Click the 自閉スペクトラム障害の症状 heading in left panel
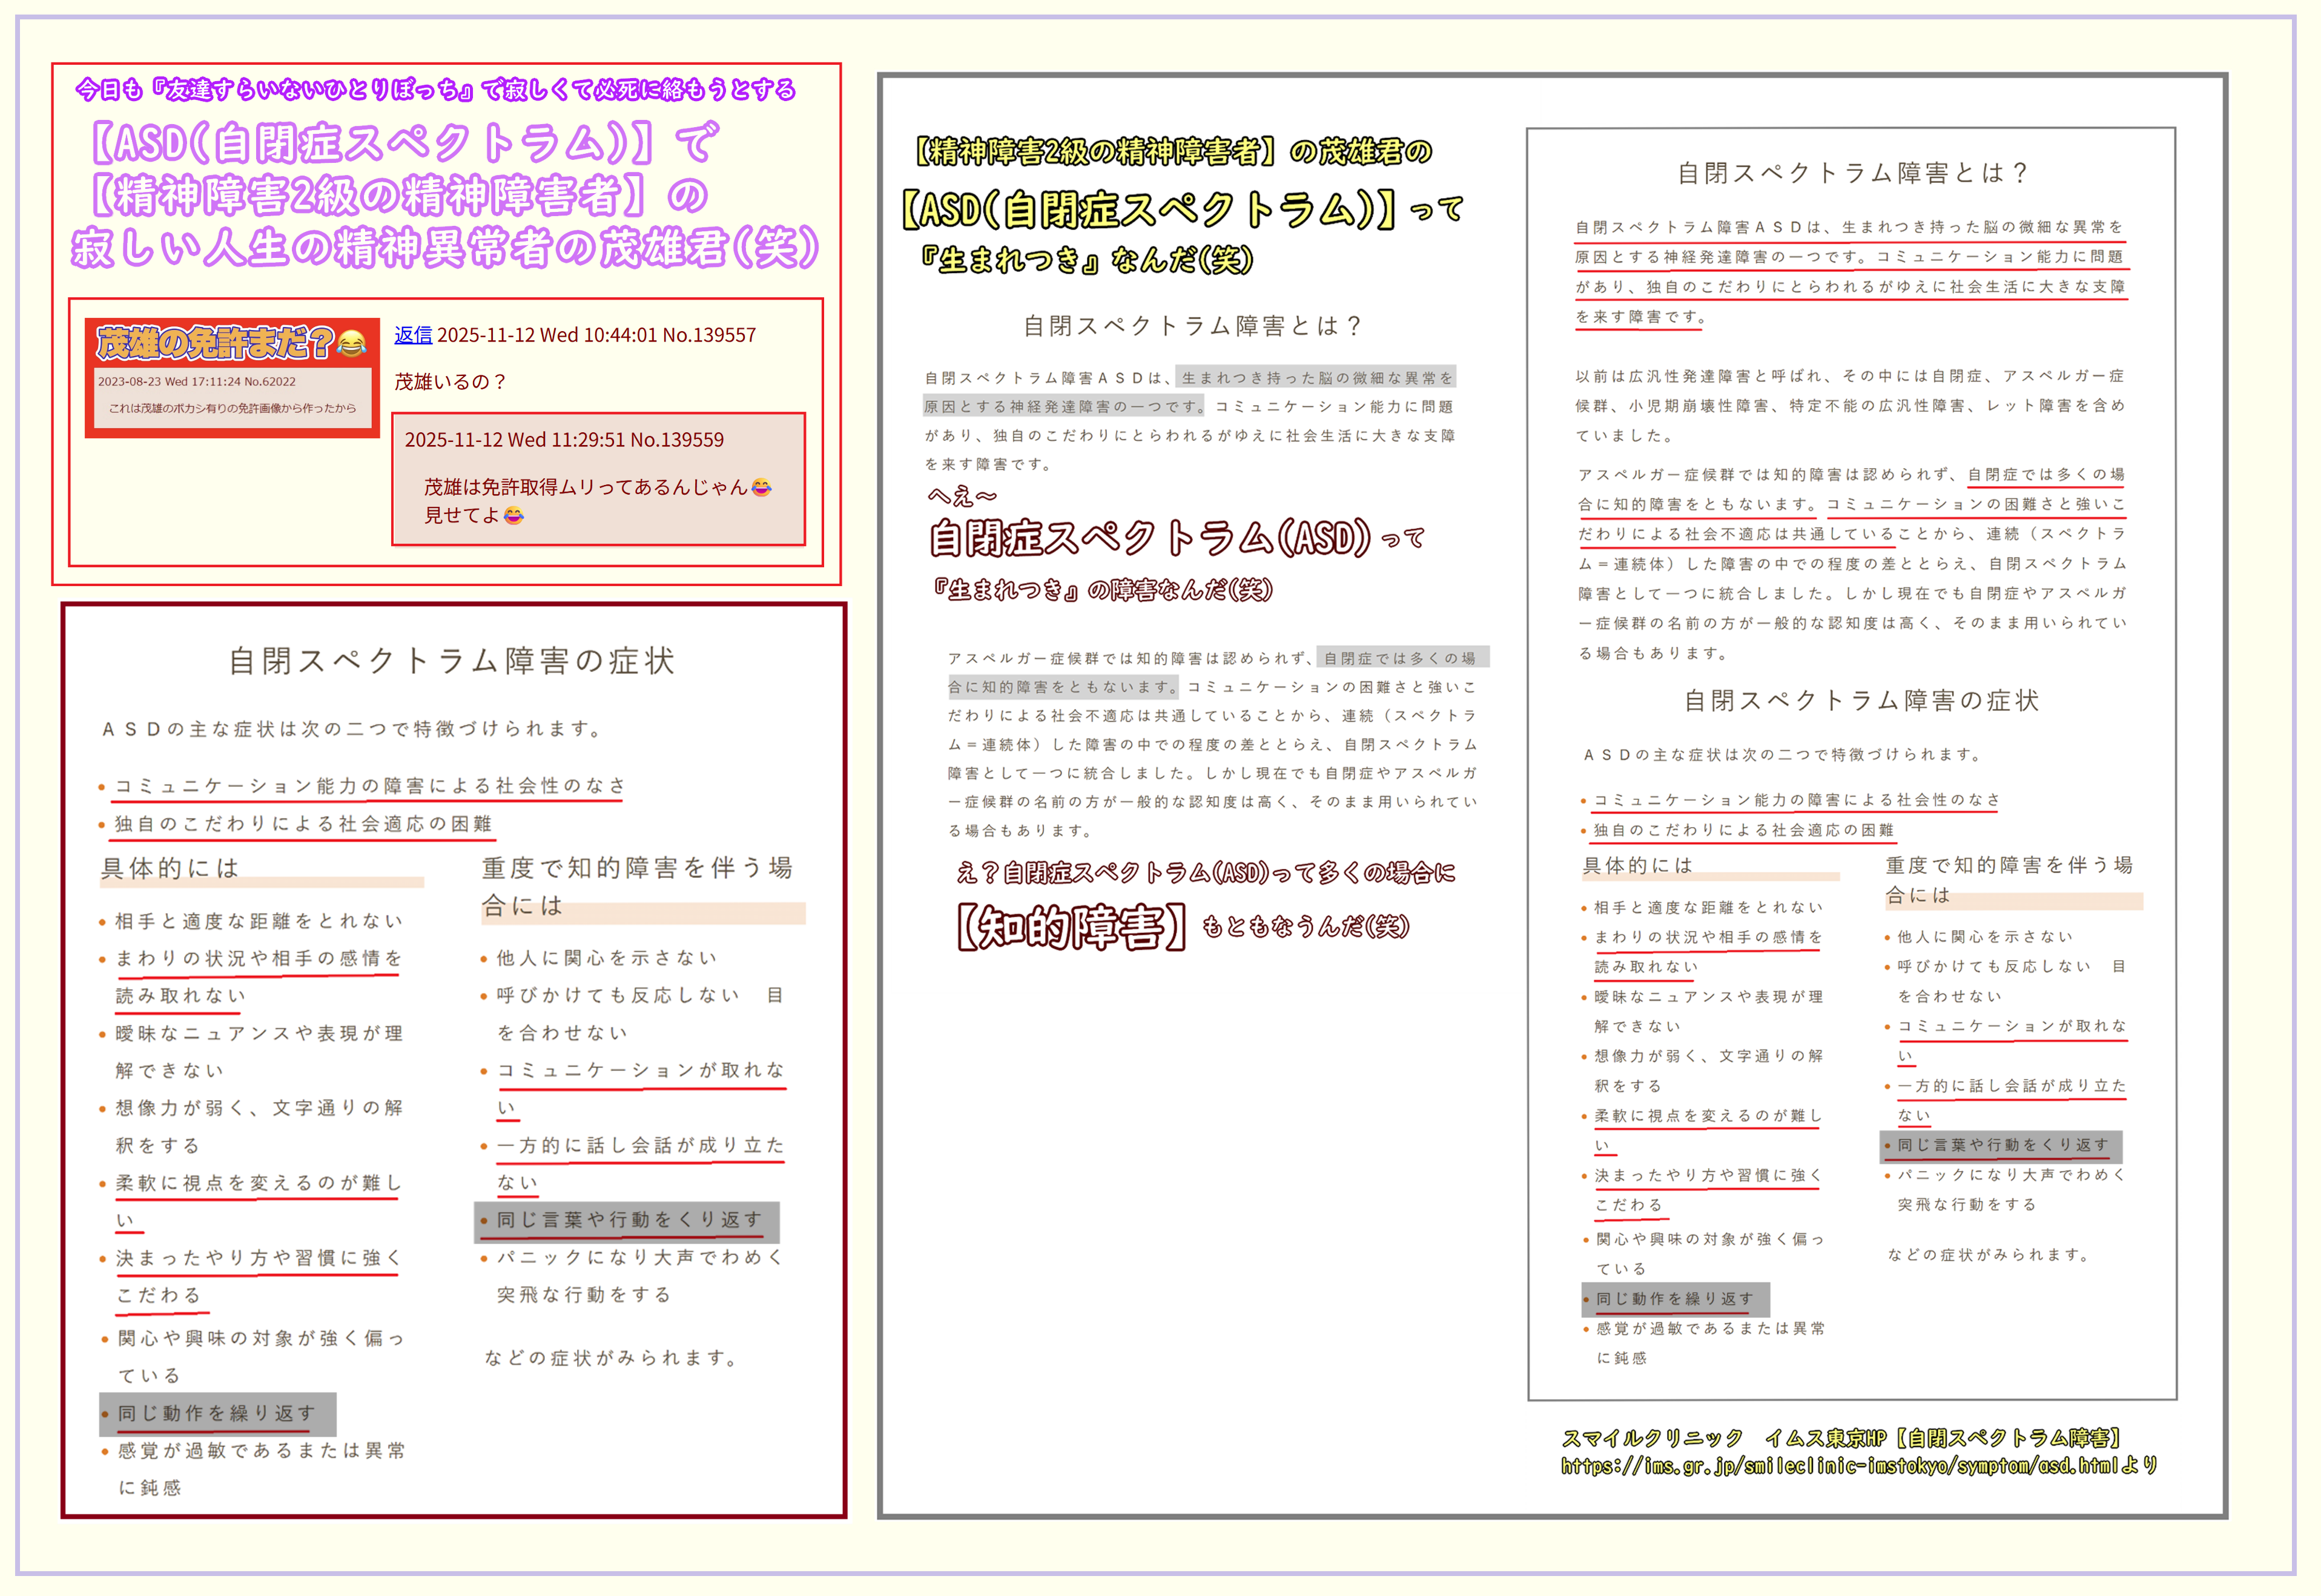Screen dimensions: 2321x1596 [452, 661]
